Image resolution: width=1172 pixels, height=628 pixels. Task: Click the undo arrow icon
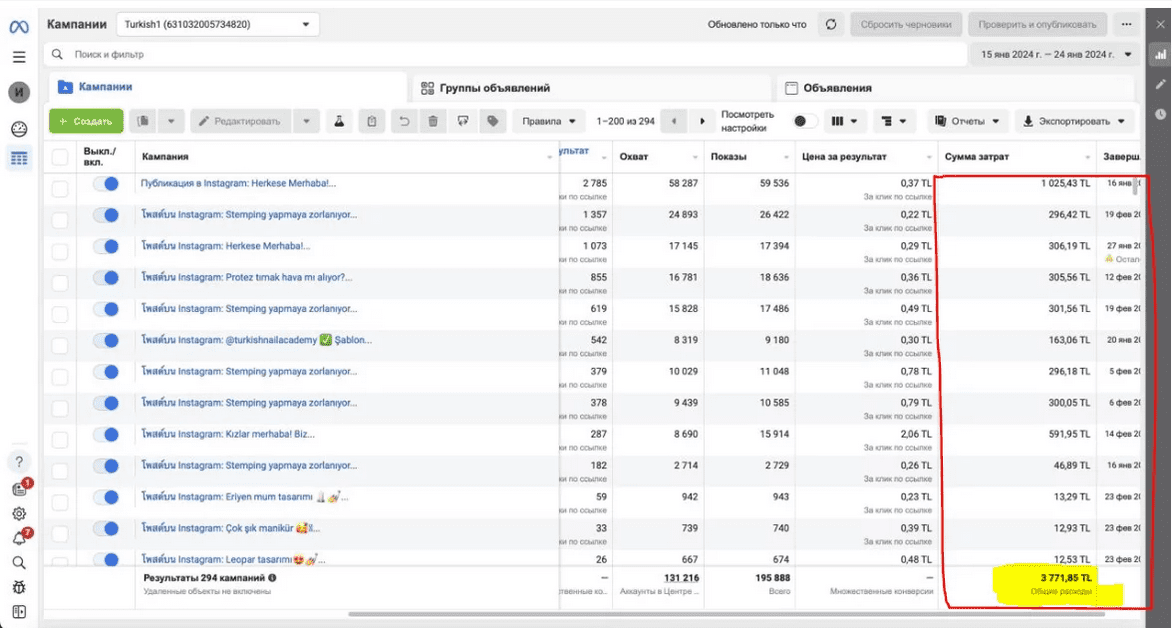[x=404, y=121]
